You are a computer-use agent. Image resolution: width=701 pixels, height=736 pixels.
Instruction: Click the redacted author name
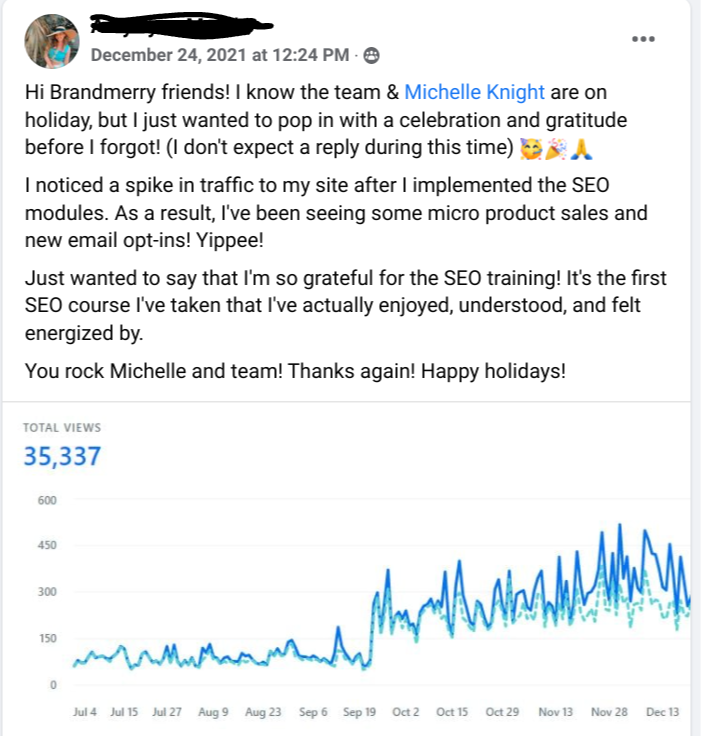tap(181, 23)
